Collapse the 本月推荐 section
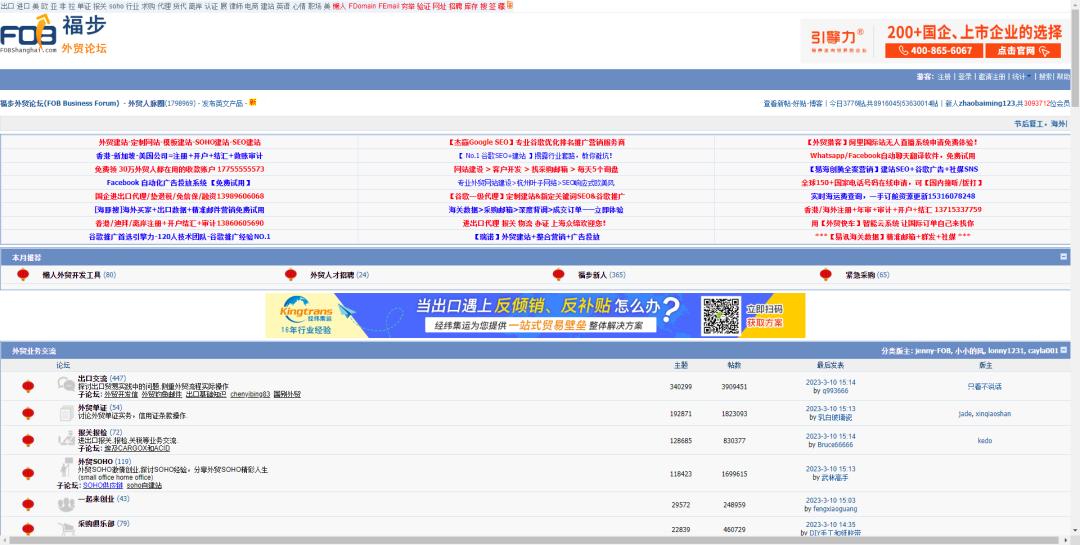The width and height of the screenshot is (1080, 545). pyautogui.click(x=1063, y=256)
